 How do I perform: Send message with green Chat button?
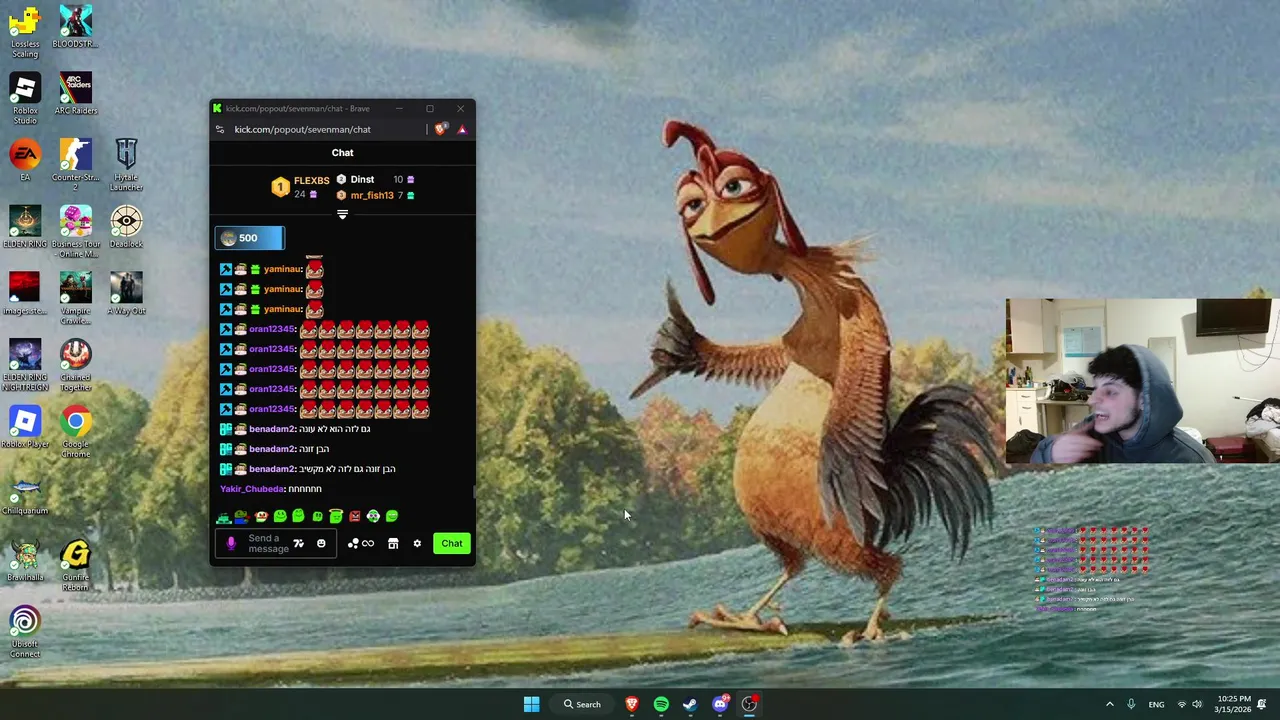click(x=452, y=544)
